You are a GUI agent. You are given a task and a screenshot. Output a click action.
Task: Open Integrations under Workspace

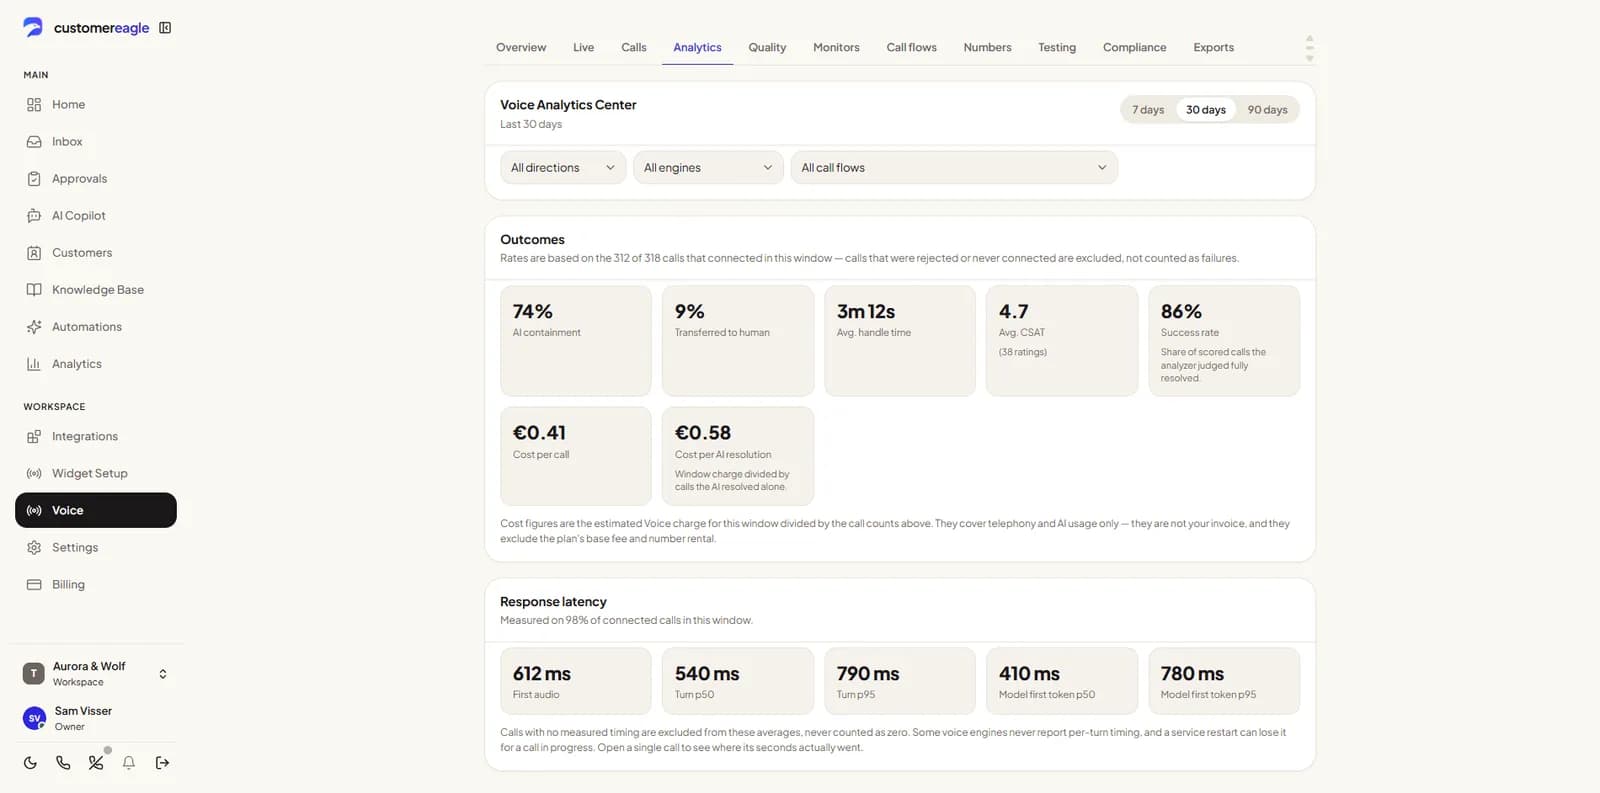96,436
